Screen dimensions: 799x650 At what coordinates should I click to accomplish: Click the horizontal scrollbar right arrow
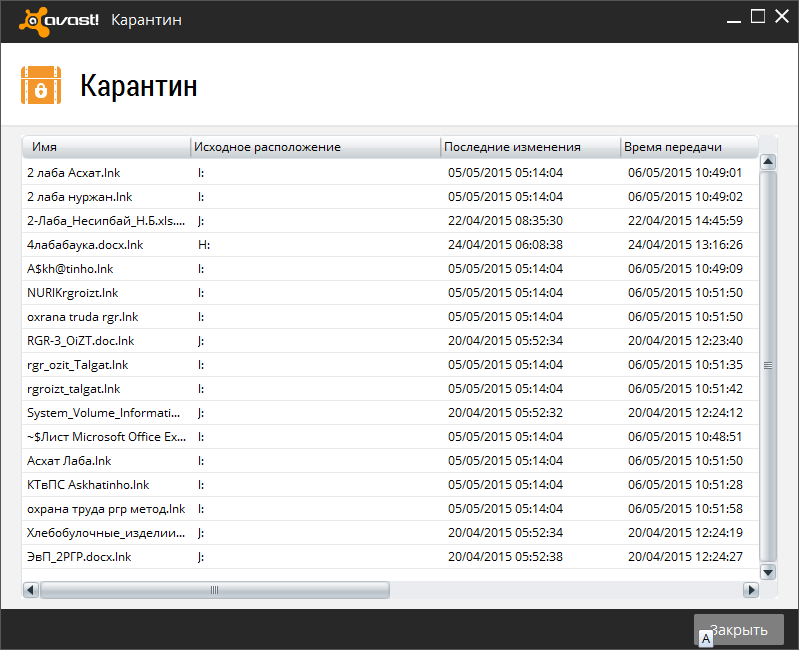point(751,590)
